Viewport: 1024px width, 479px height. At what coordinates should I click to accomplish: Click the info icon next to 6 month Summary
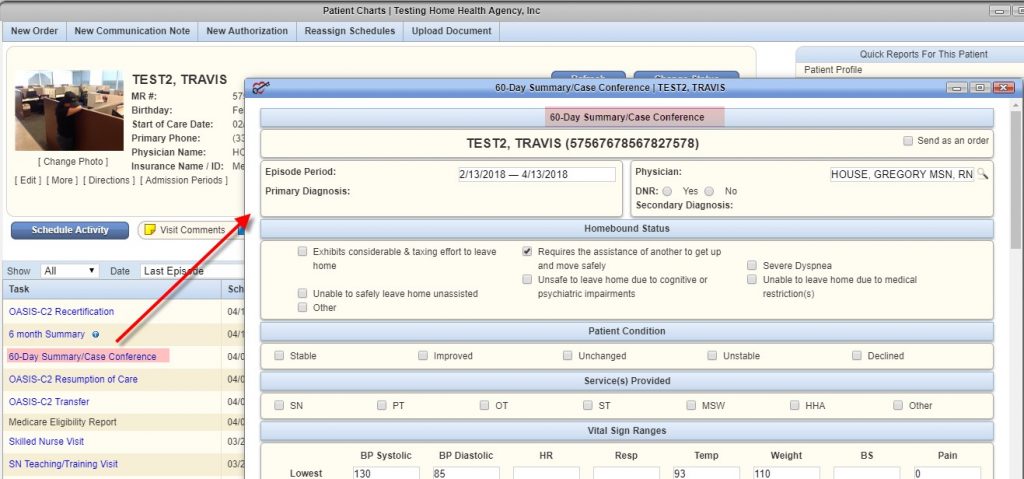[x=95, y=335]
